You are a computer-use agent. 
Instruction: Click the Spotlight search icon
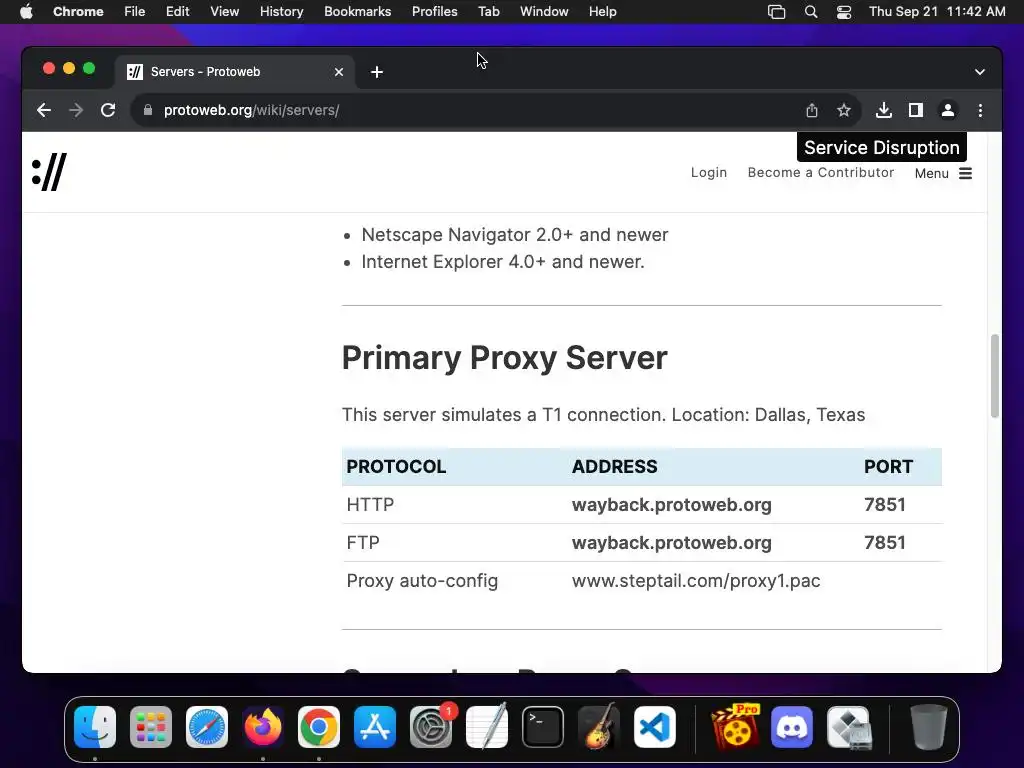click(x=810, y=12)
